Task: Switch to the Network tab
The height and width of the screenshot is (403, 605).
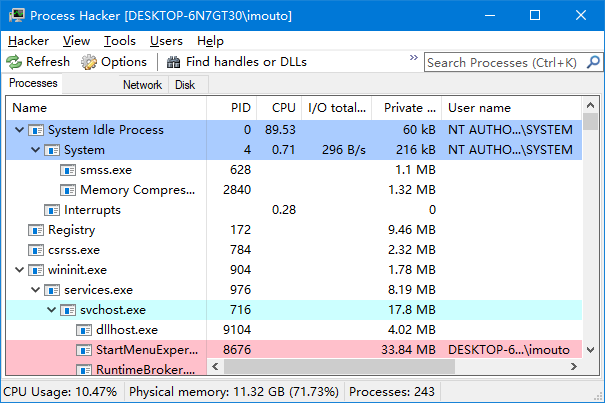Action: pyautogui.click(x=142, y=85)
